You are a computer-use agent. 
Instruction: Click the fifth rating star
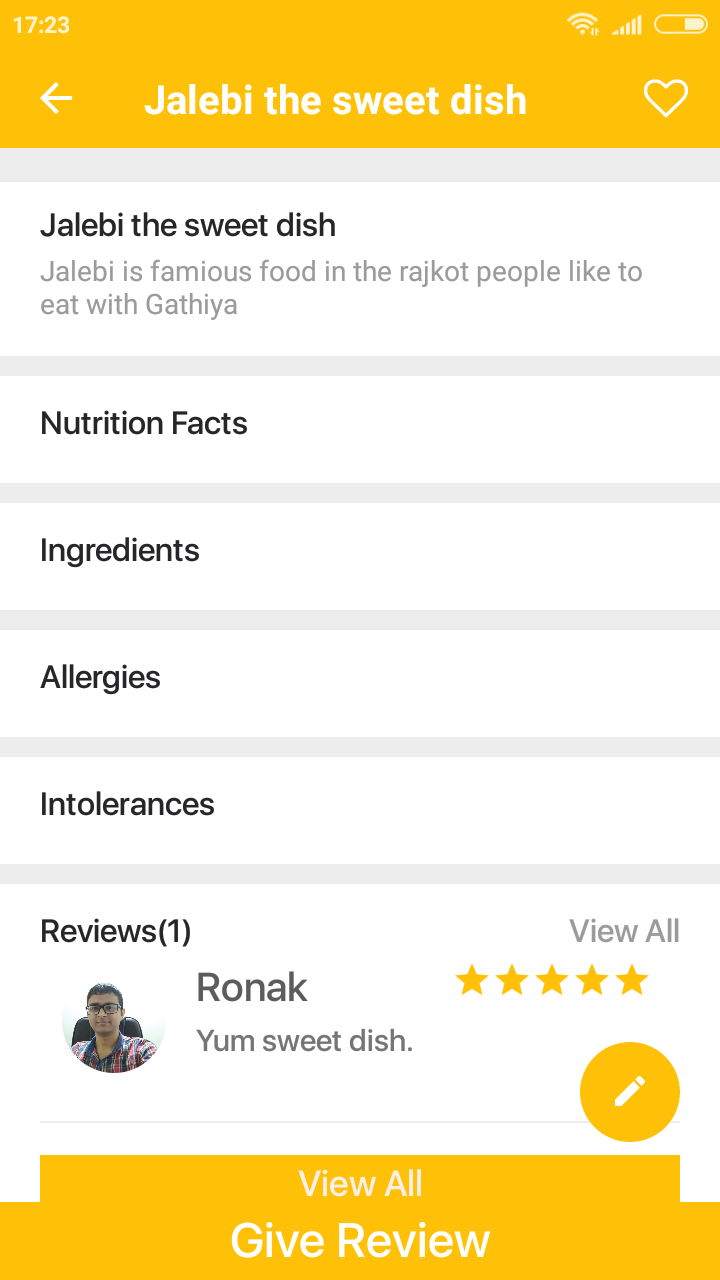[631, 981]
